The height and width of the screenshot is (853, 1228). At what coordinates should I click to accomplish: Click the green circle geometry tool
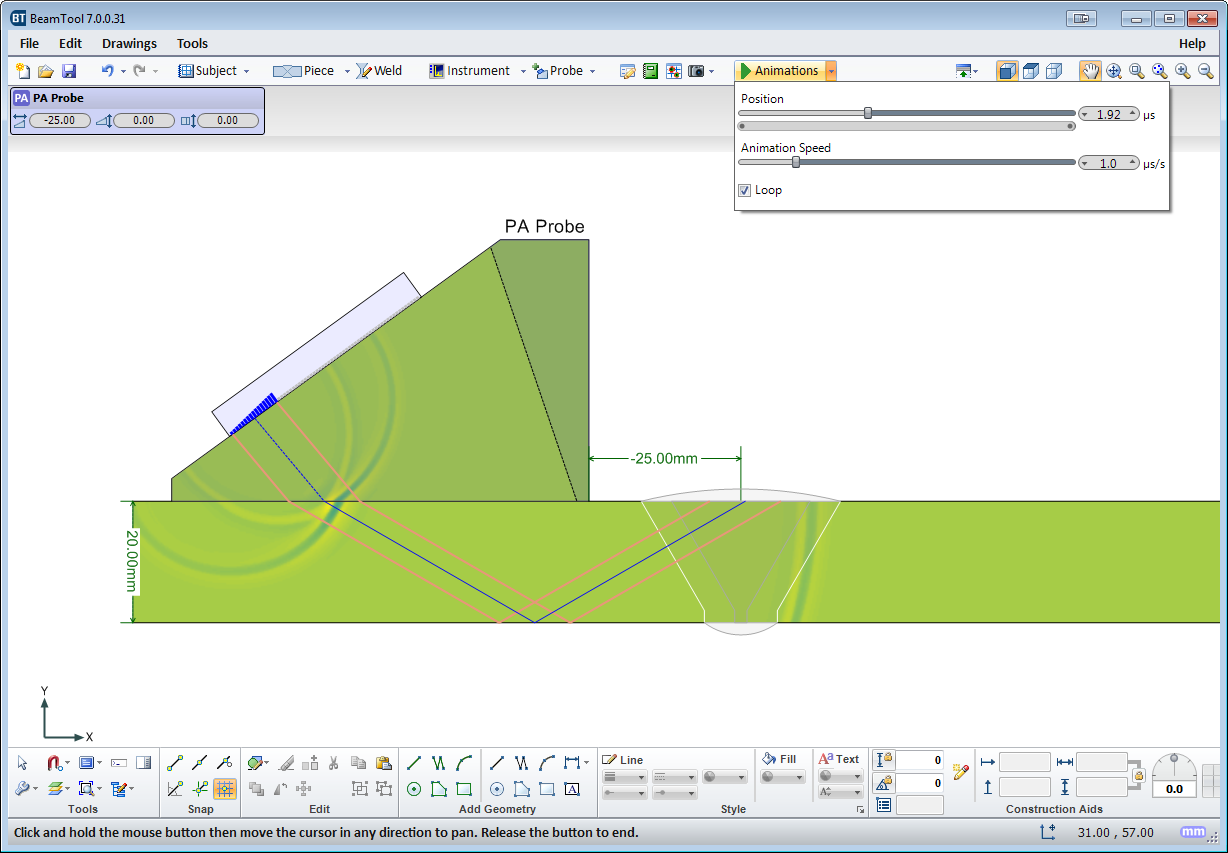[x=414, y=789]
